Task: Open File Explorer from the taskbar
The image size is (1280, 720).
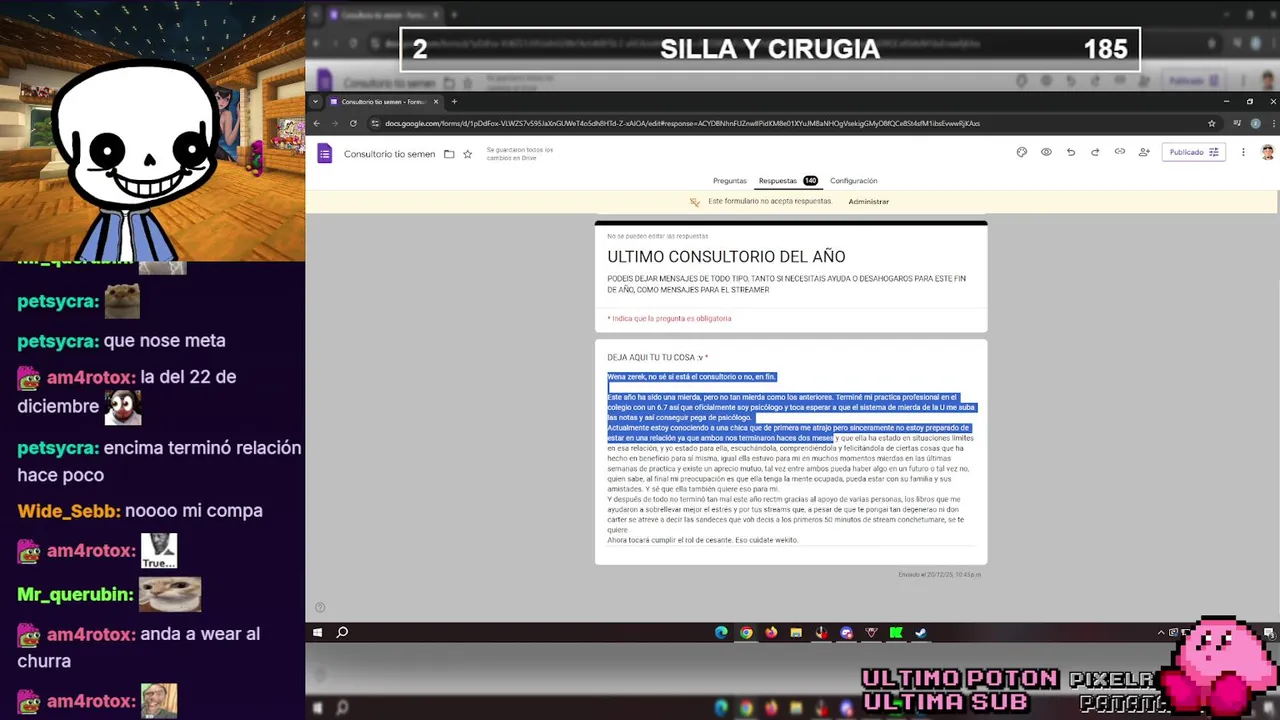Action: tap(796, 632)
